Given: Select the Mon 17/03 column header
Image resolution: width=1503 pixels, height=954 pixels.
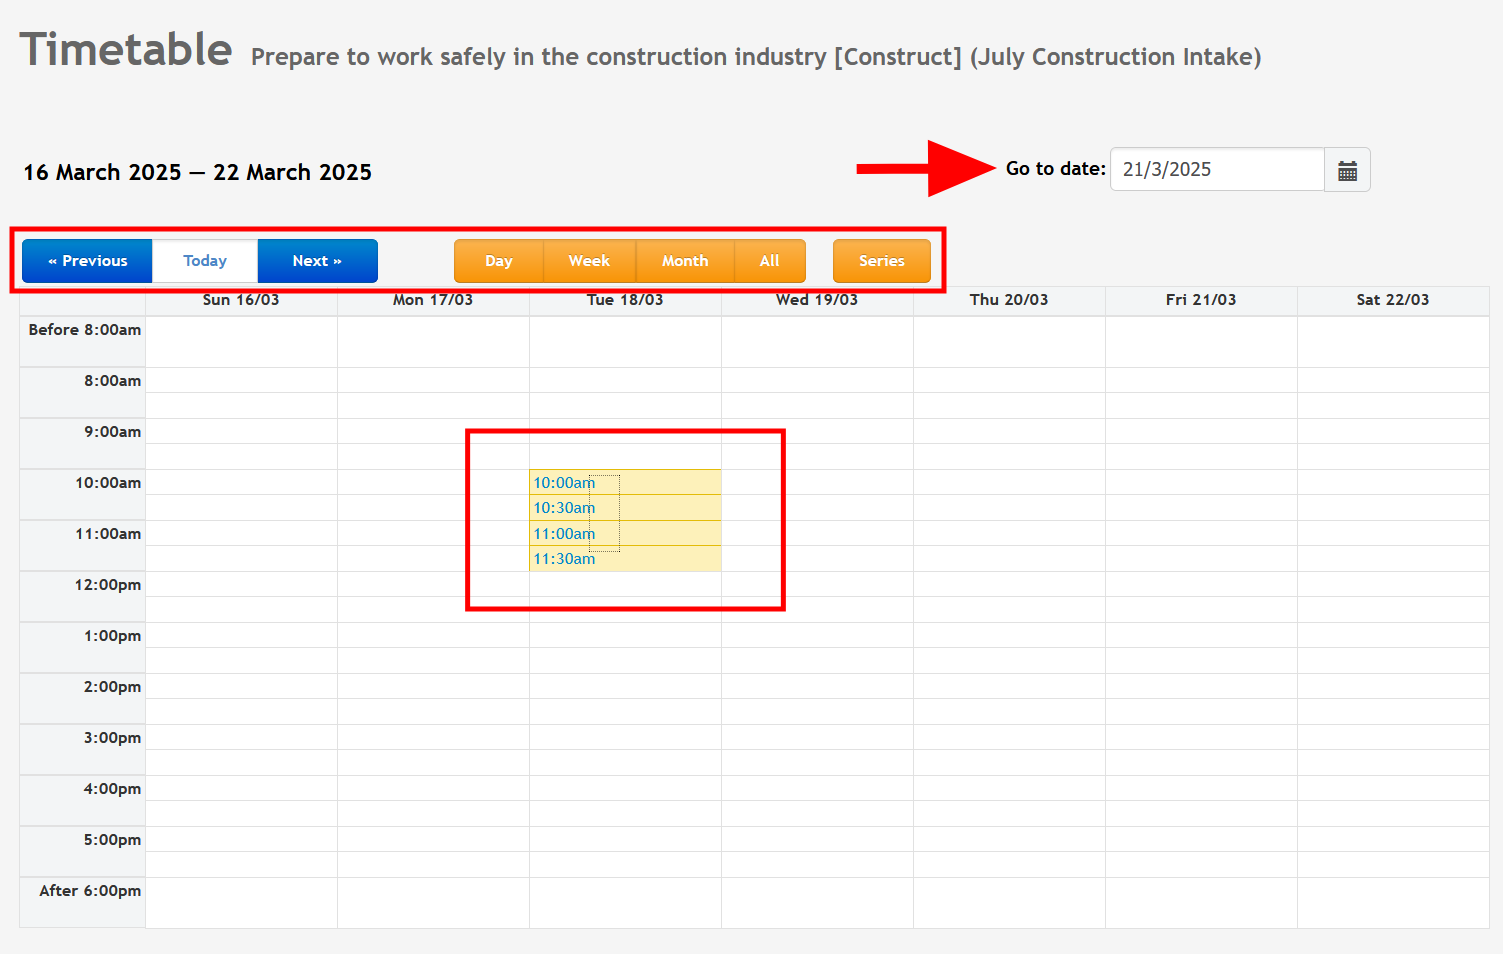Looking at the screenshot, I should [x=433, y=300].
